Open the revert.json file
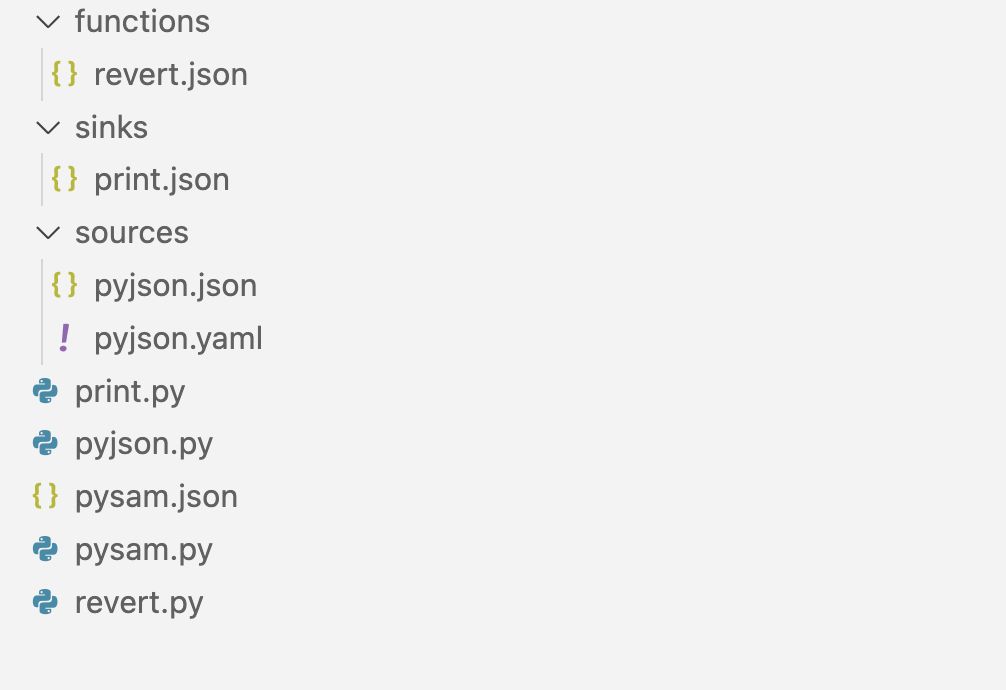The image size is (1006, 690). pyautogui.click(x=170, y=74)
